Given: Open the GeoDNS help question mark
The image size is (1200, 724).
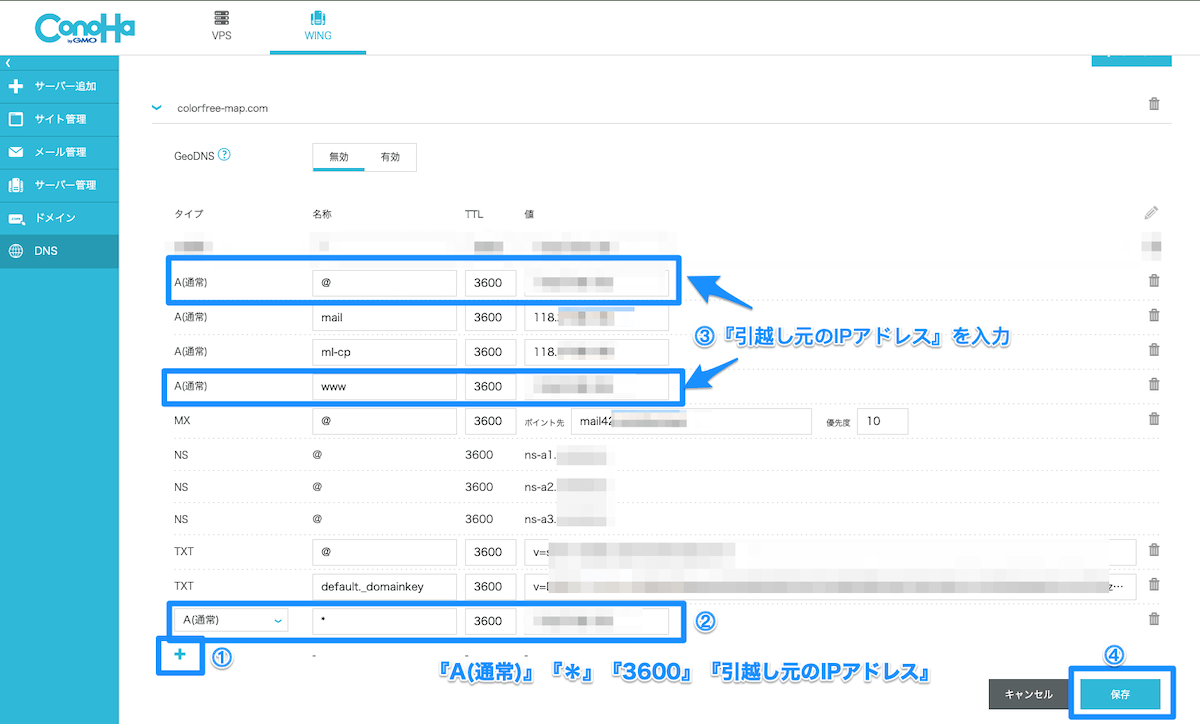Looking at the screenshot, I should click(224, 155).
